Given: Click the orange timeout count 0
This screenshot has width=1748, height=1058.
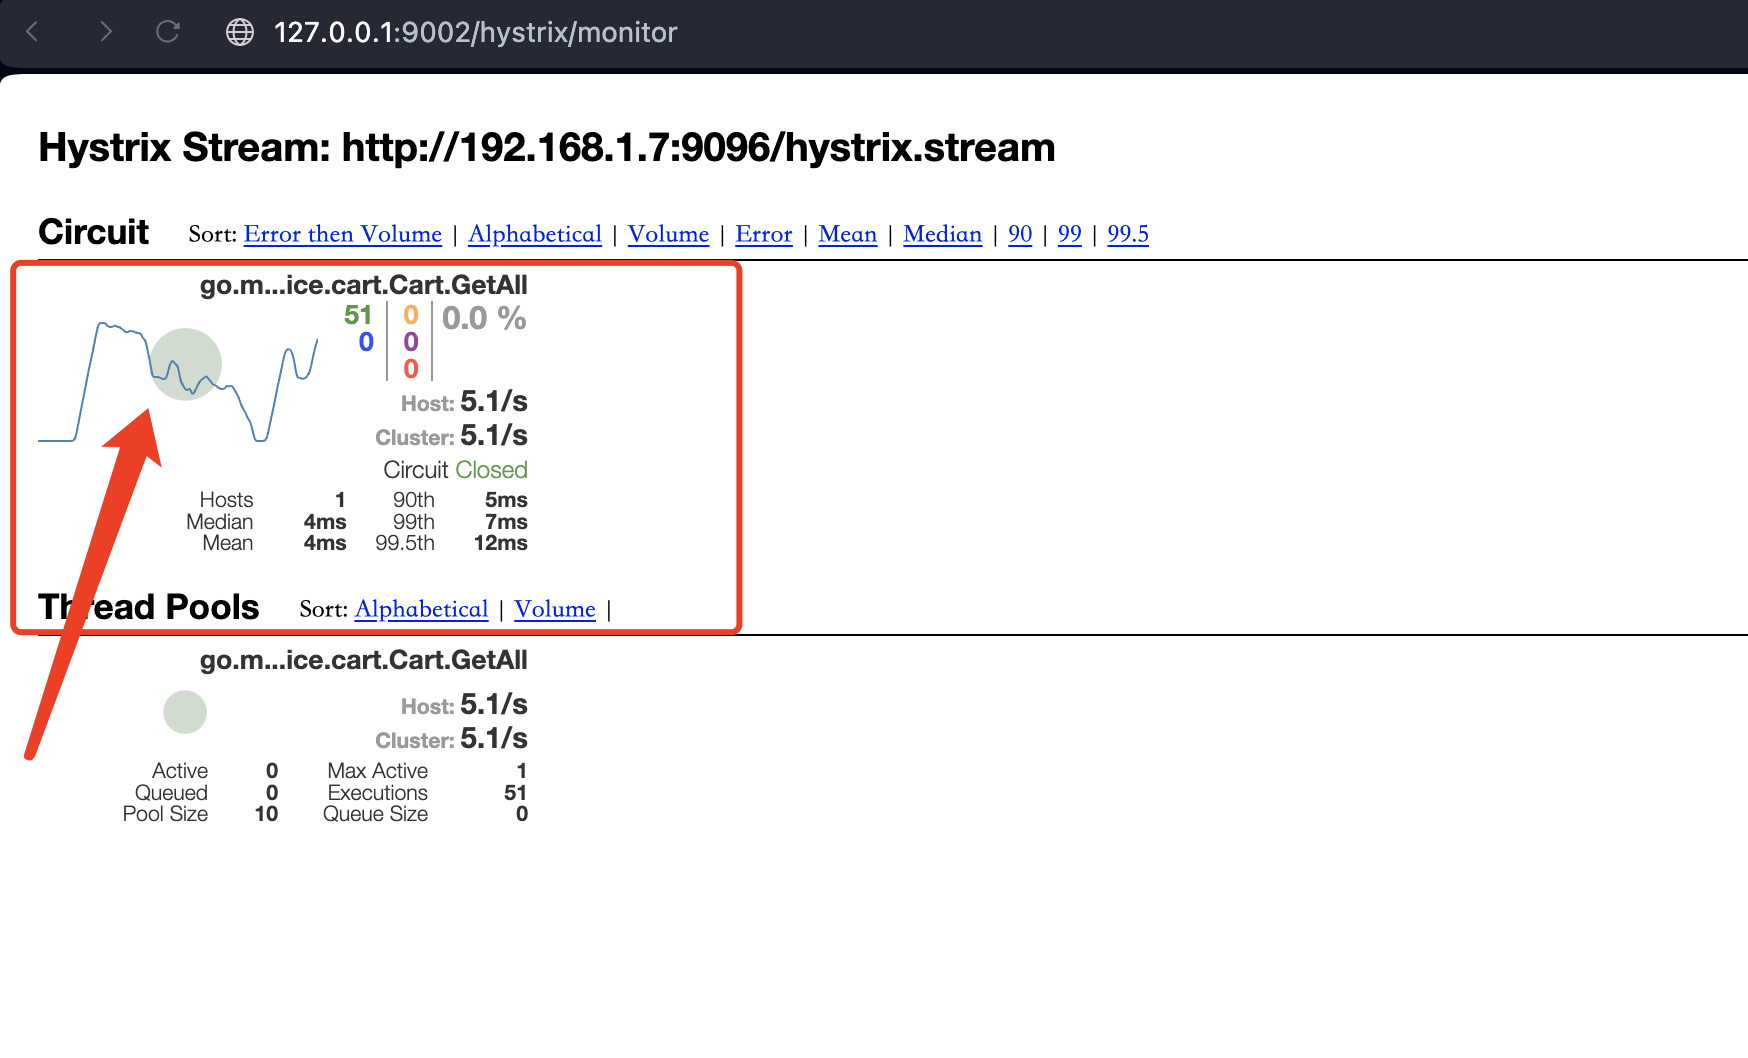Looking at the screenshot, I should pyautogui.click(x=410, y=315).
